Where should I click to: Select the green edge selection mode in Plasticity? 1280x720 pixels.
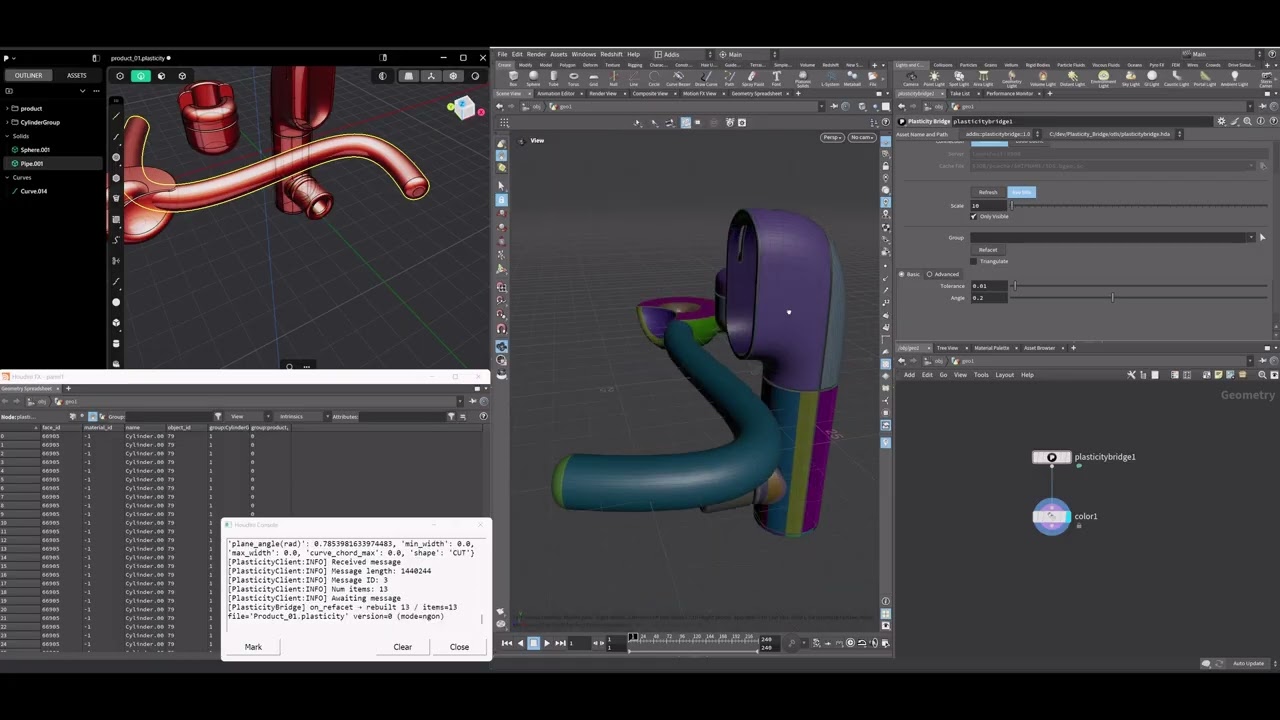(x=141, y=76)
